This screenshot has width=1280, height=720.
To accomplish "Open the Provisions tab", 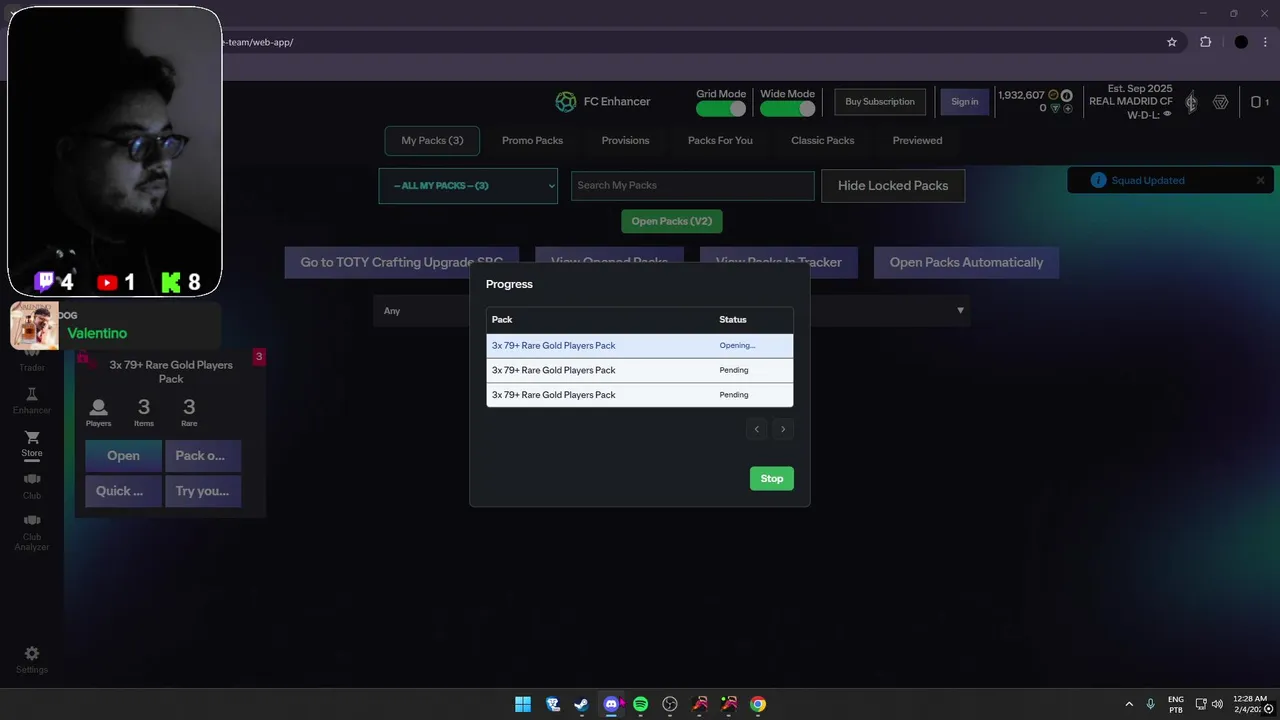I will [625, 141].
